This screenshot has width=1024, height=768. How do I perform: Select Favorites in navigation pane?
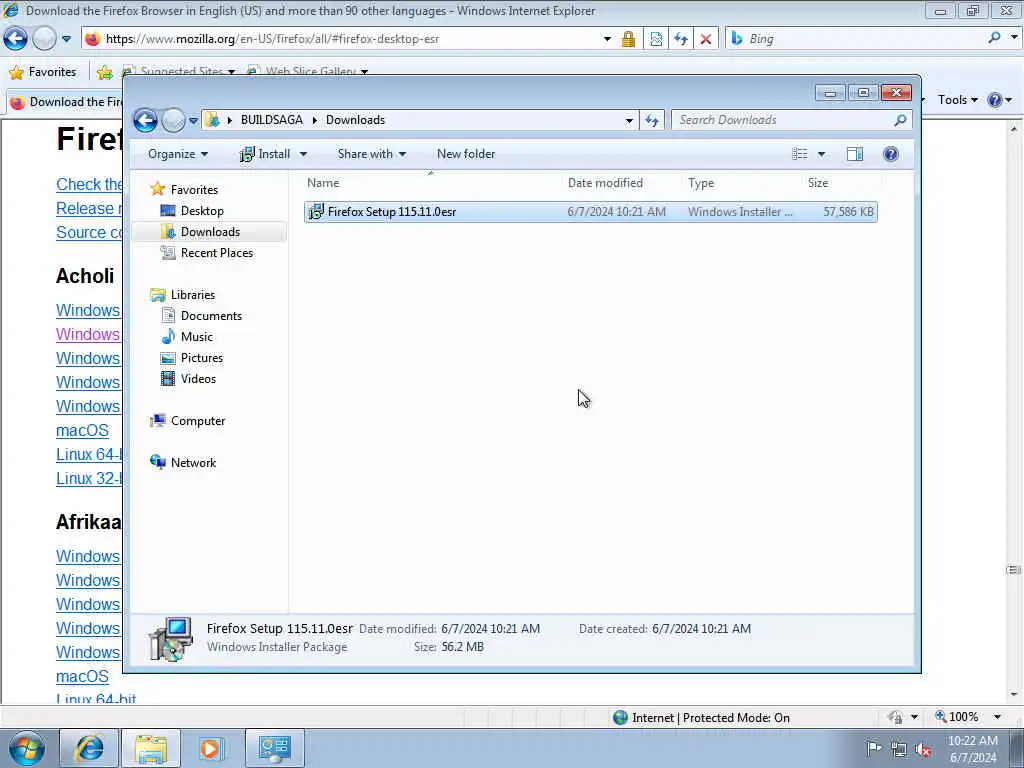pos(194,189)
